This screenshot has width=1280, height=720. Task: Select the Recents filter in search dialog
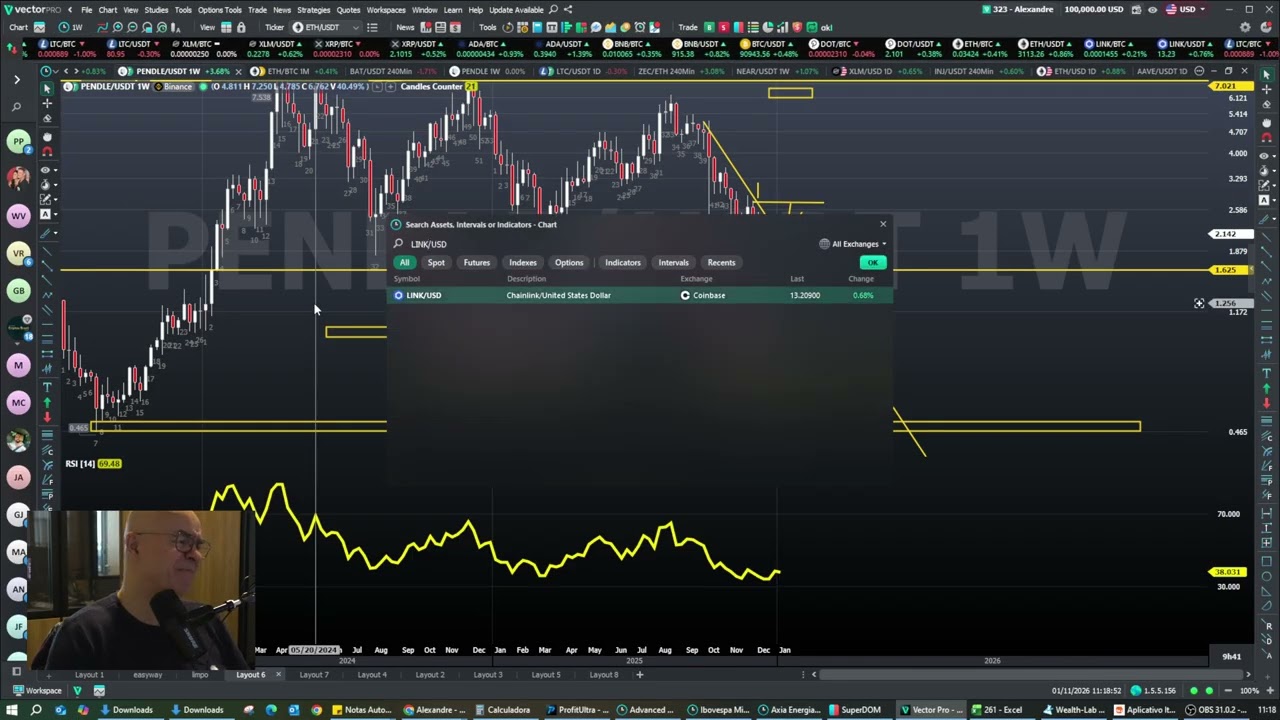click(x=721, y=263)
